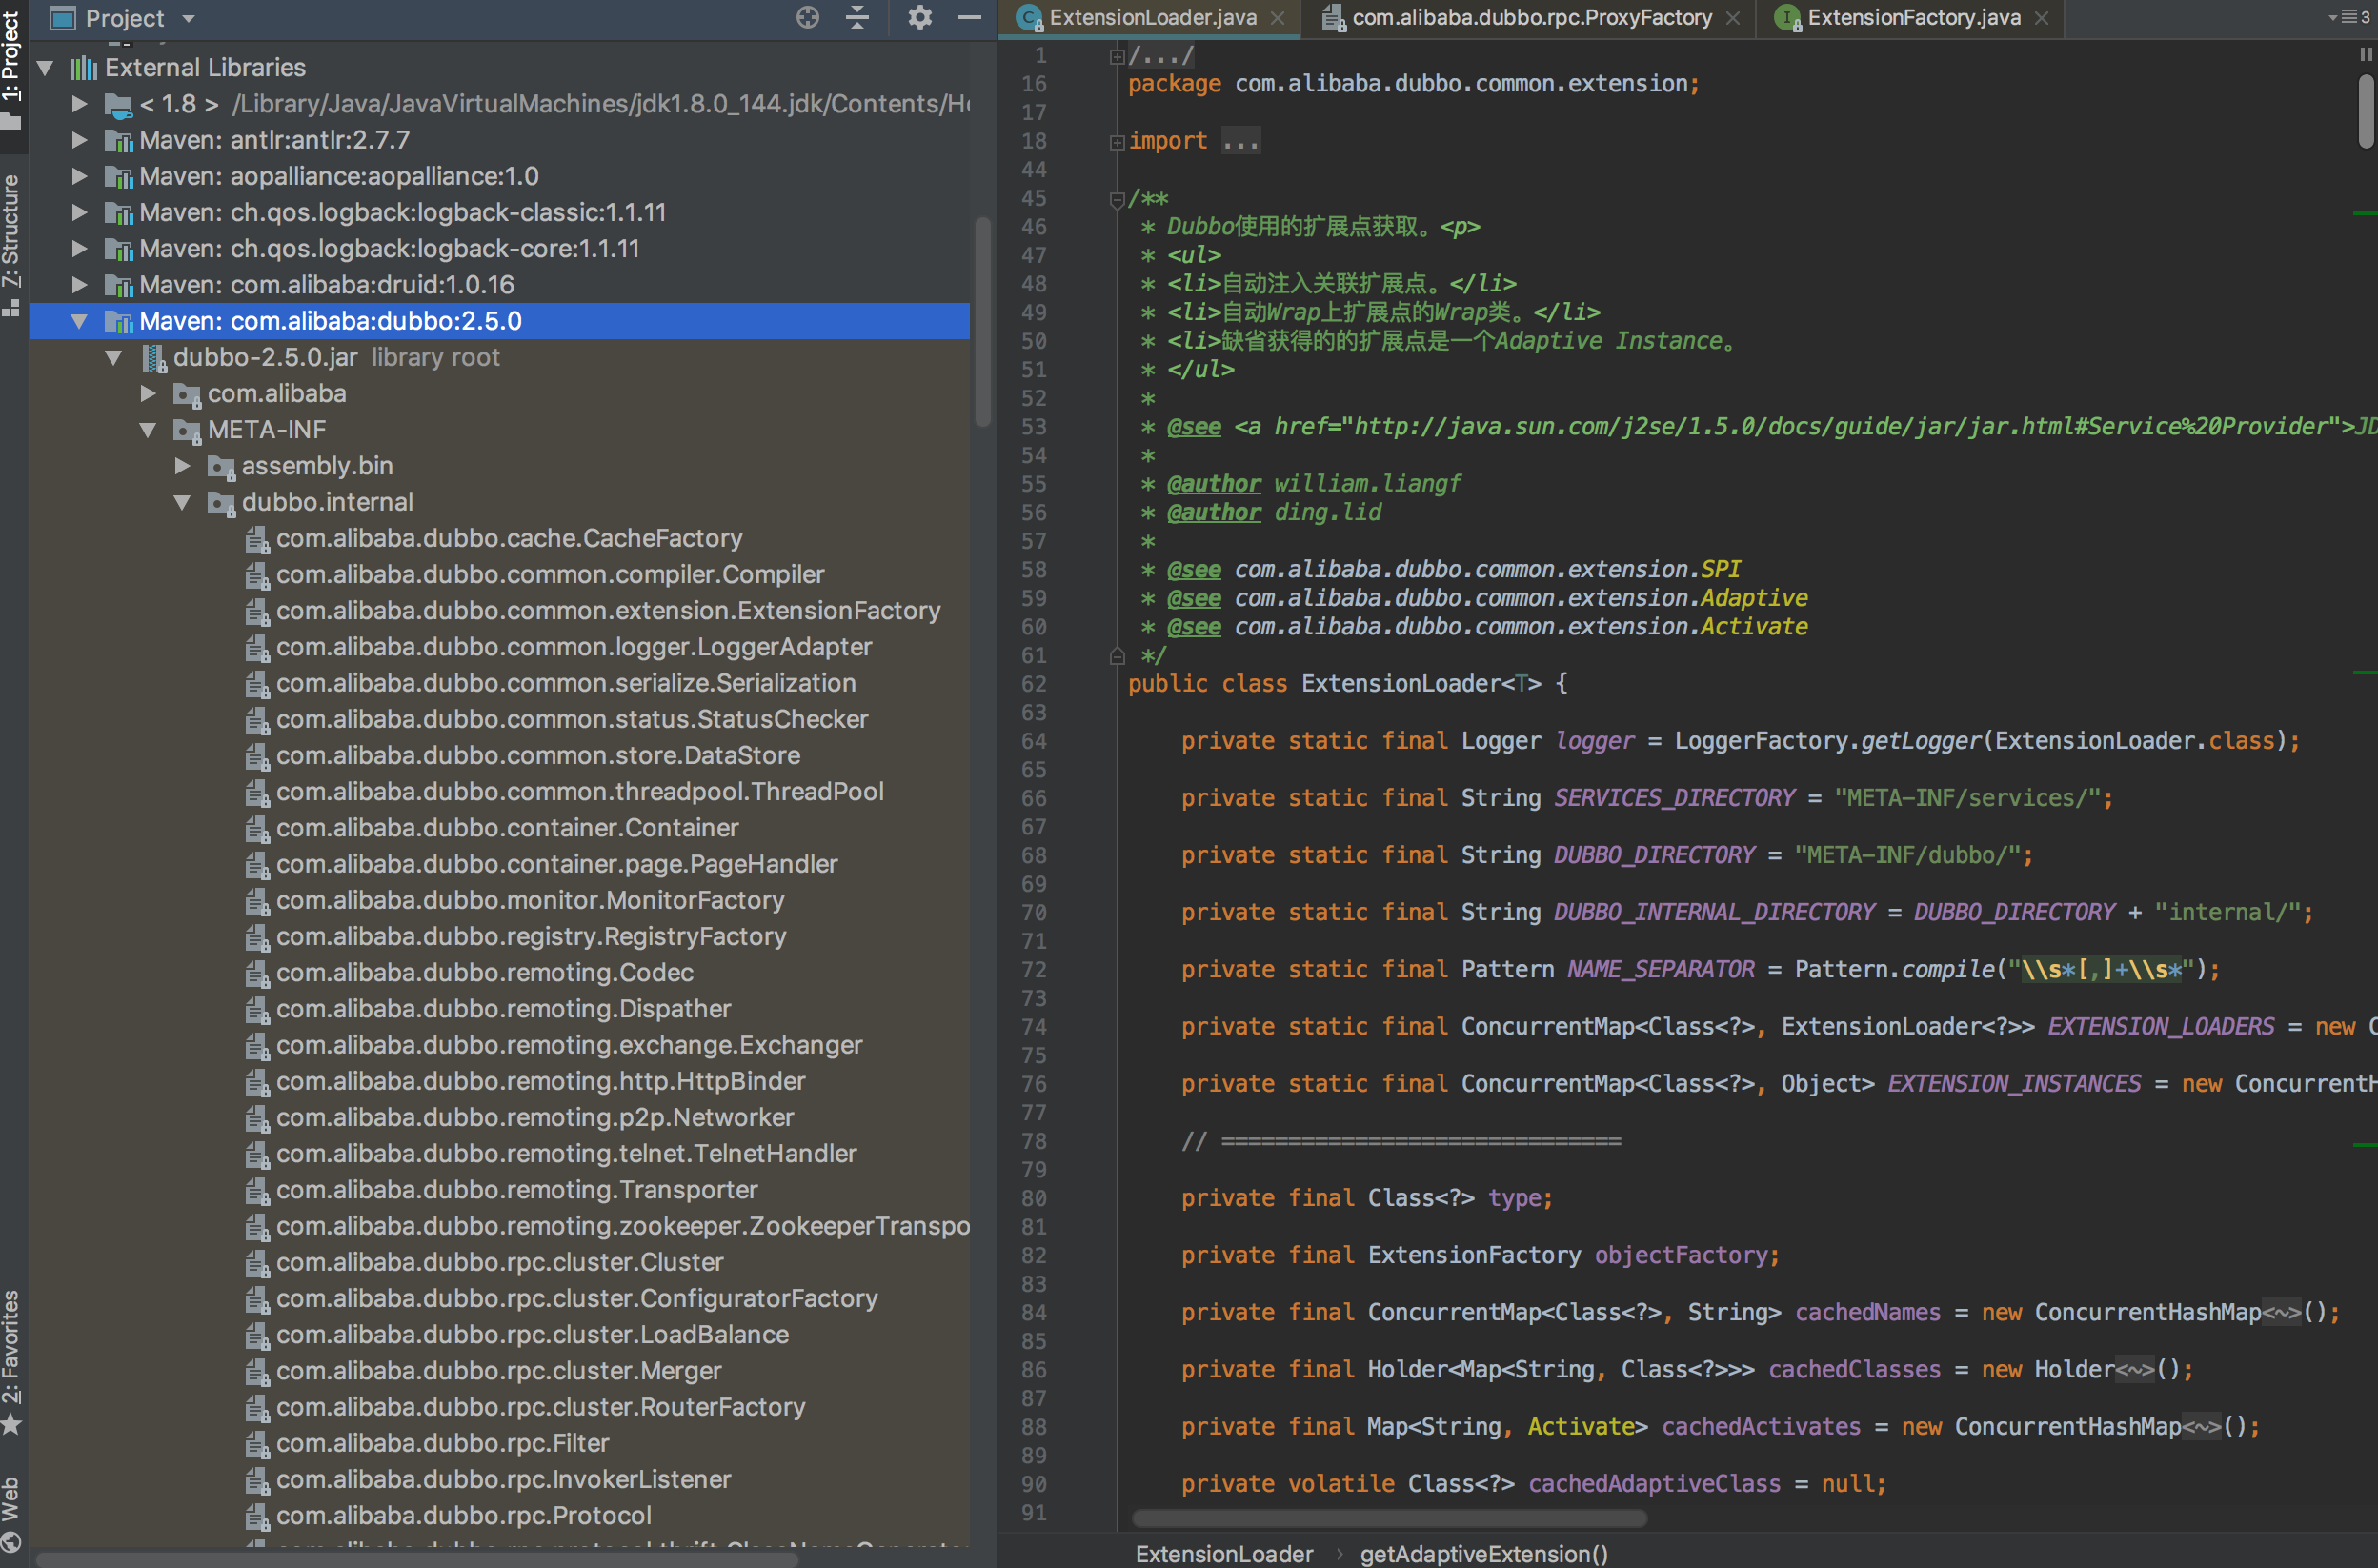Click file icon for registry.RegistryFactory

point(257,937)
